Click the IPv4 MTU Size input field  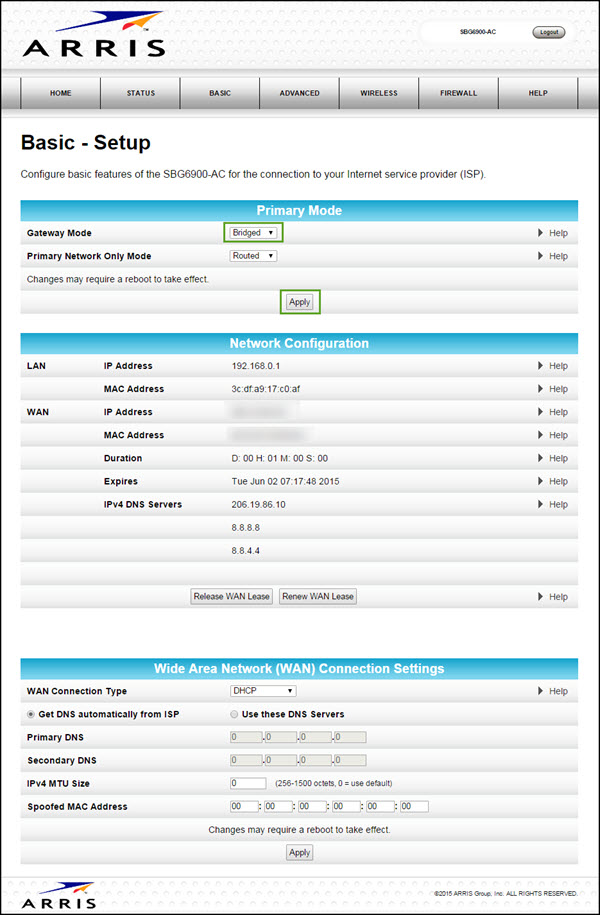point(248,783)
